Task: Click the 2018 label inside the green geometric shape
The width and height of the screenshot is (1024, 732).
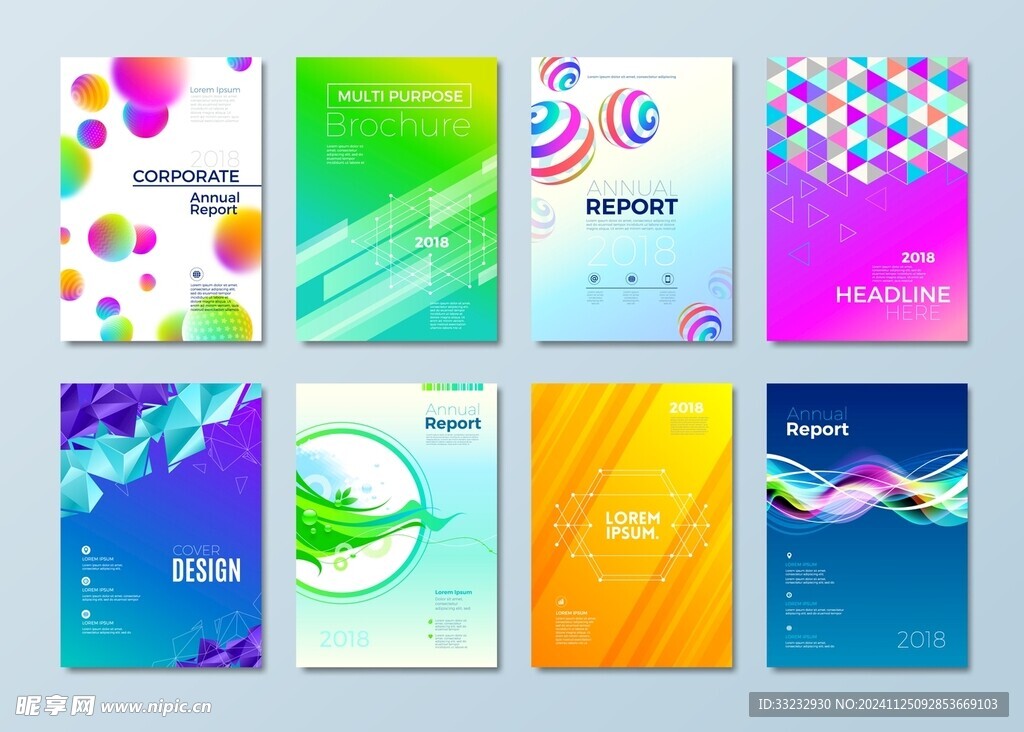Action: click(x=431, y=242)
